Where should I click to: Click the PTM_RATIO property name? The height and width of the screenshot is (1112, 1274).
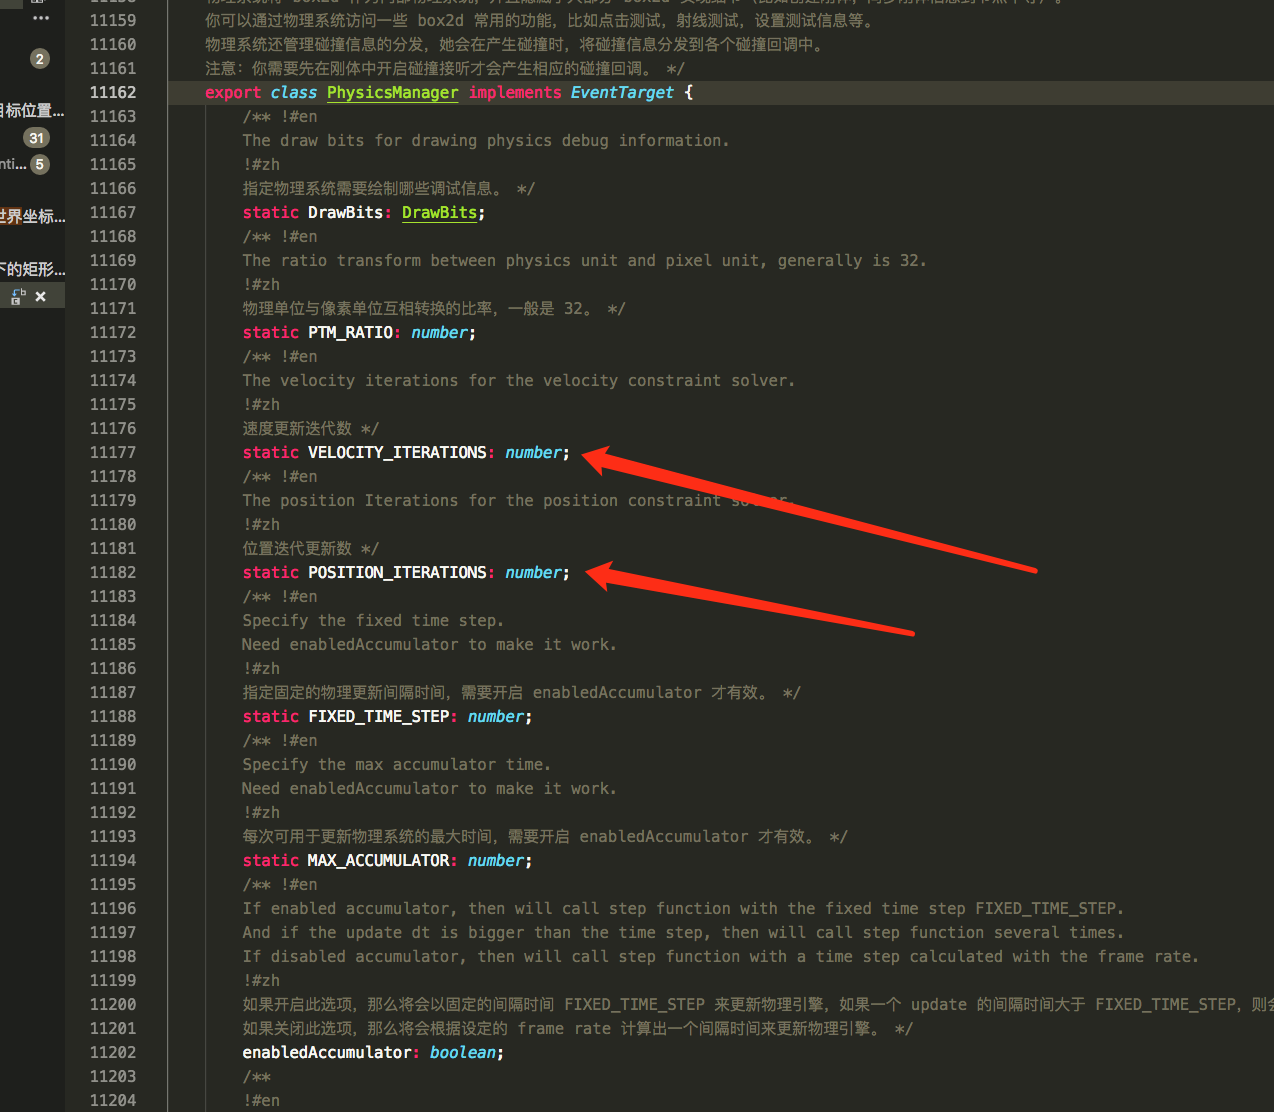click(350, 332)
